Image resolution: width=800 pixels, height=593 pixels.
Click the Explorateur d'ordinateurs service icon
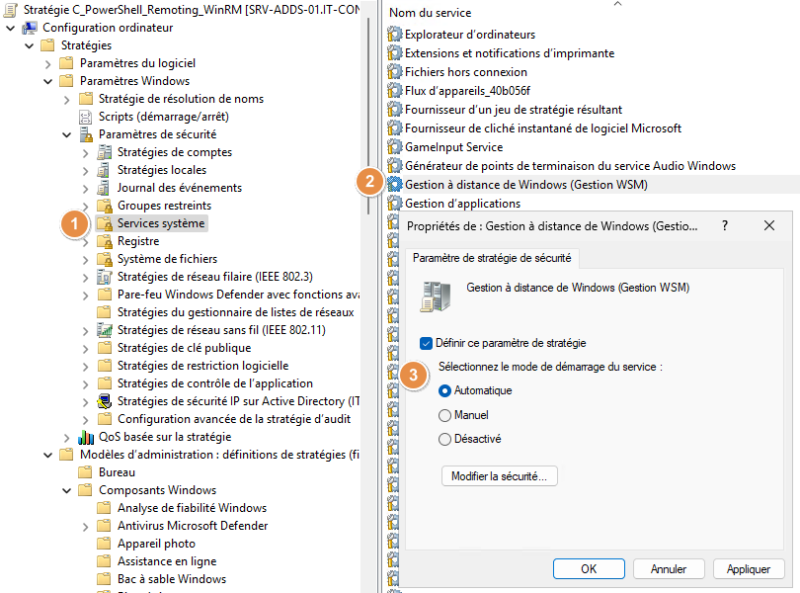point(394,34)
